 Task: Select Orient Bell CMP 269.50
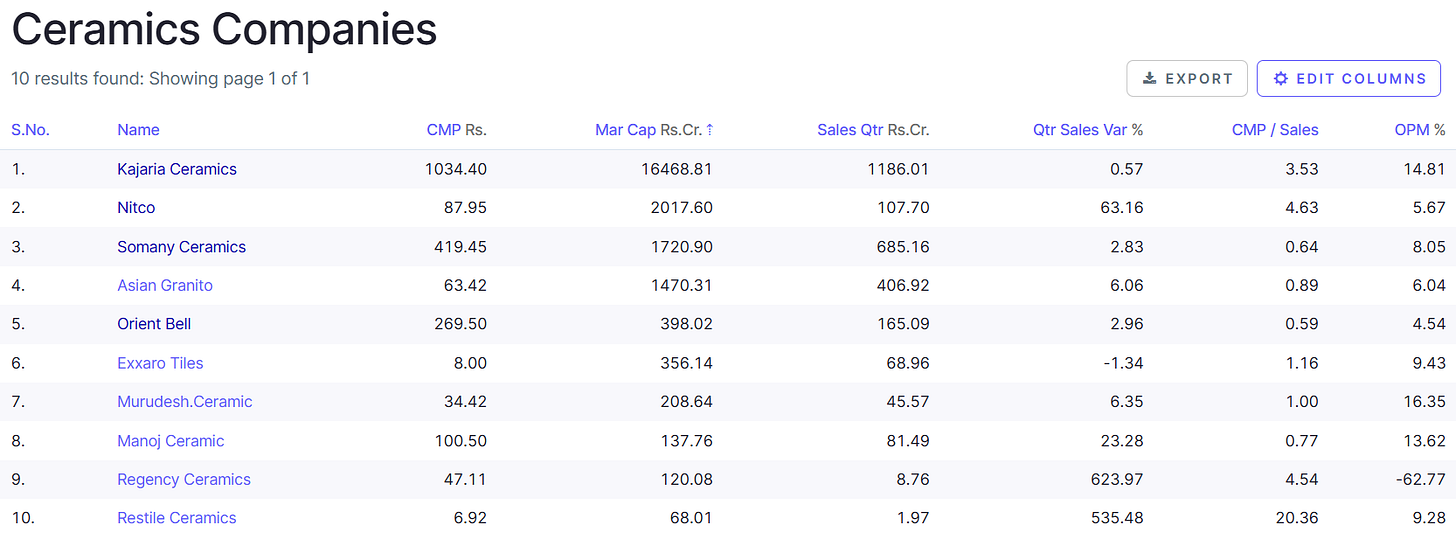(x=461, y=324)
